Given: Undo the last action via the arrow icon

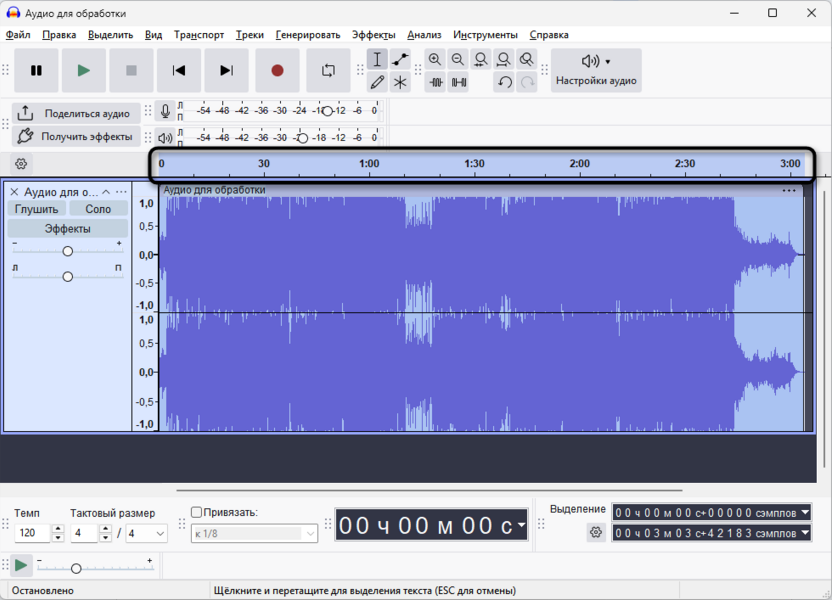Looking at the screenshot, I should pyautogui.click(x=504, y=82).
